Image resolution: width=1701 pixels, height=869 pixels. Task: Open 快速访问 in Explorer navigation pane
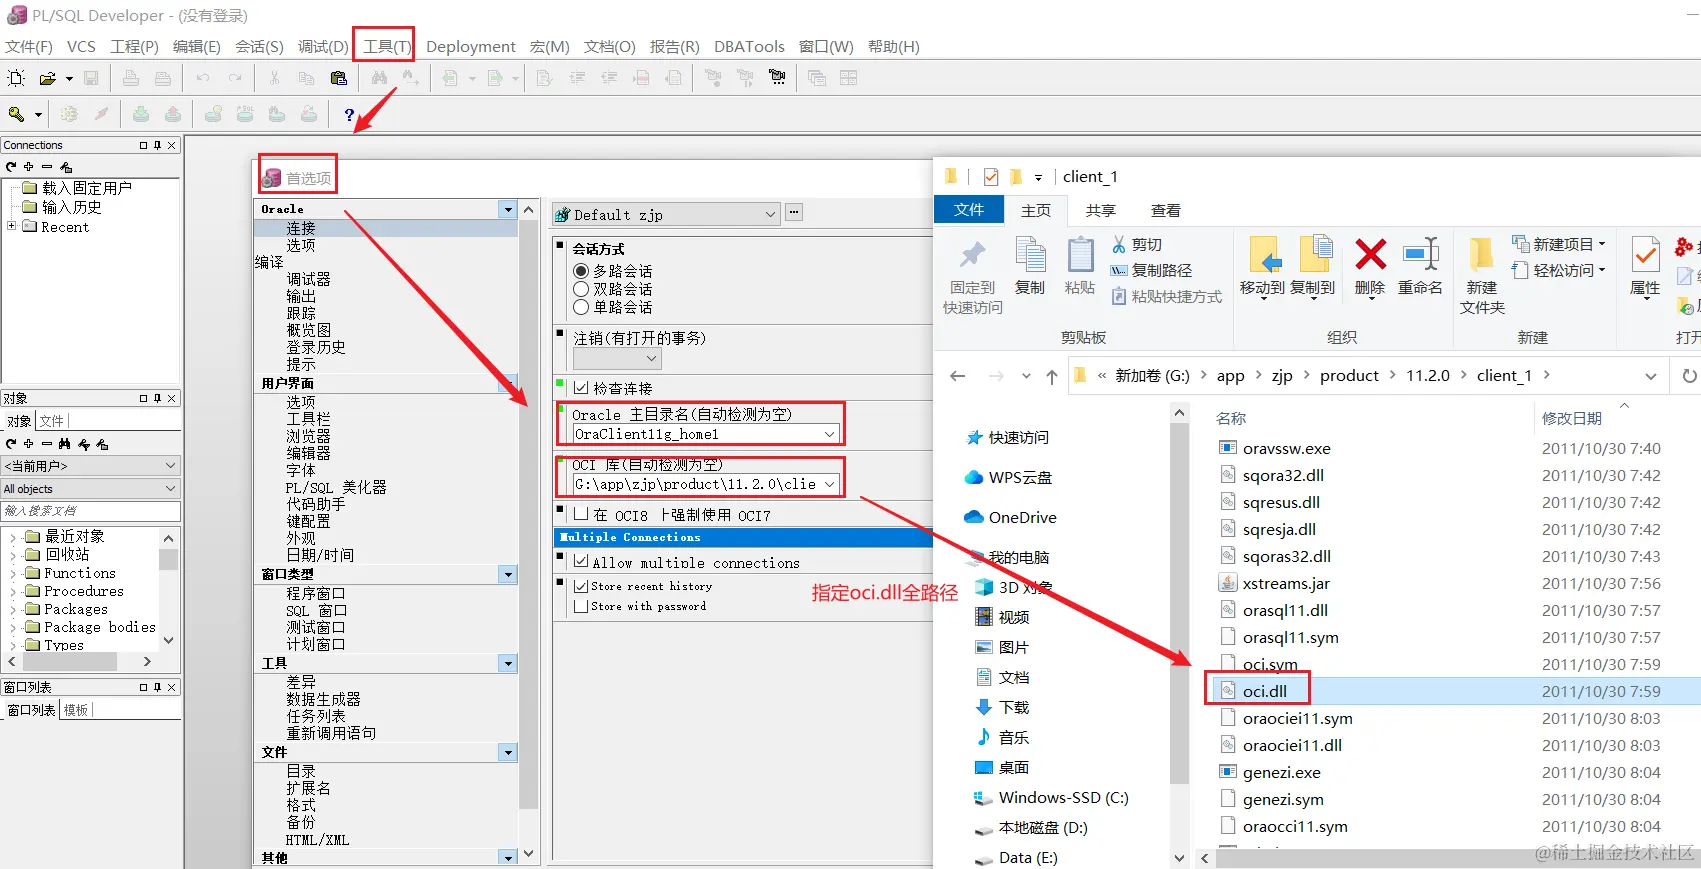[1010, 438]
